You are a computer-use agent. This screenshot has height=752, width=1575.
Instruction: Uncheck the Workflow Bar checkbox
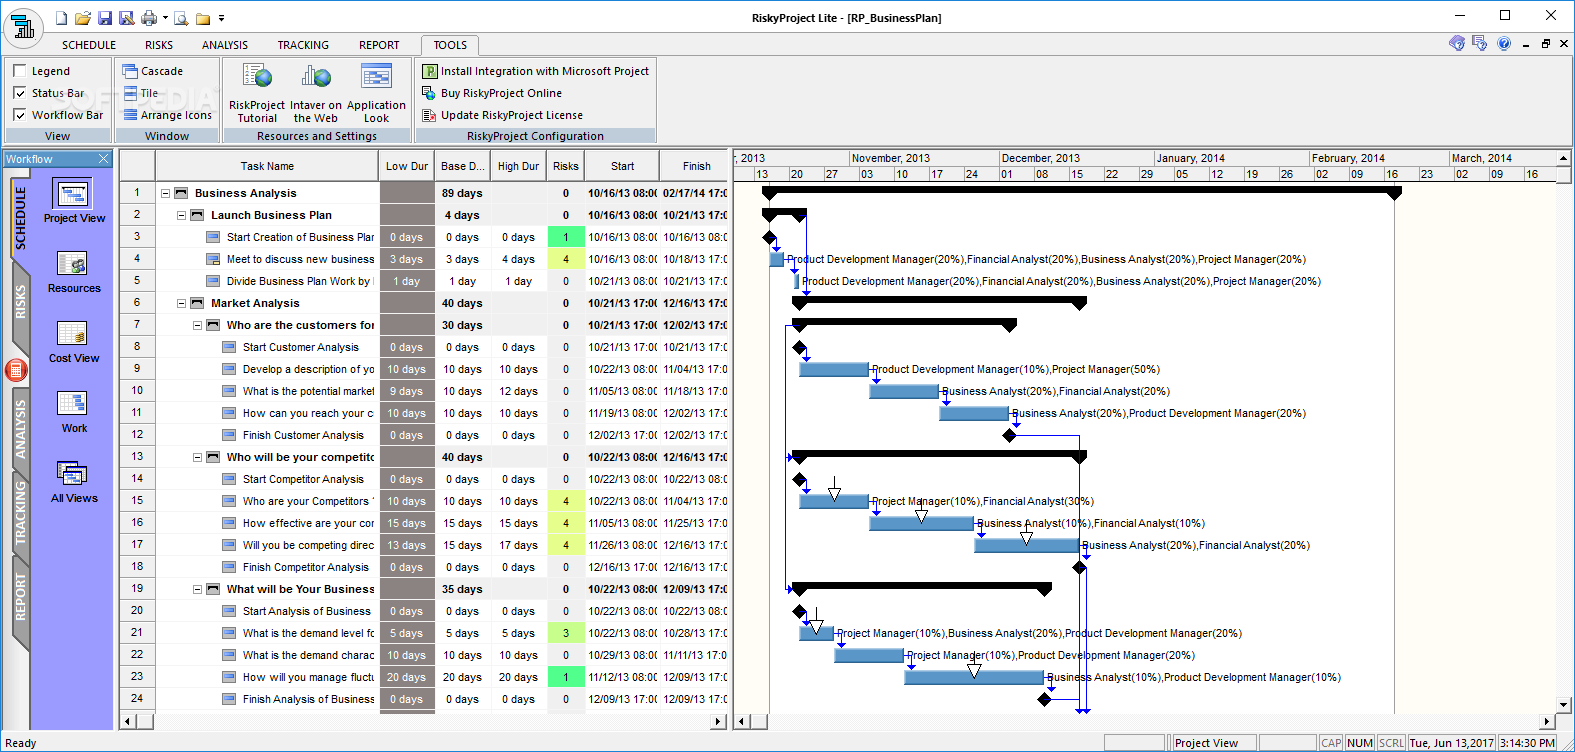20,115
